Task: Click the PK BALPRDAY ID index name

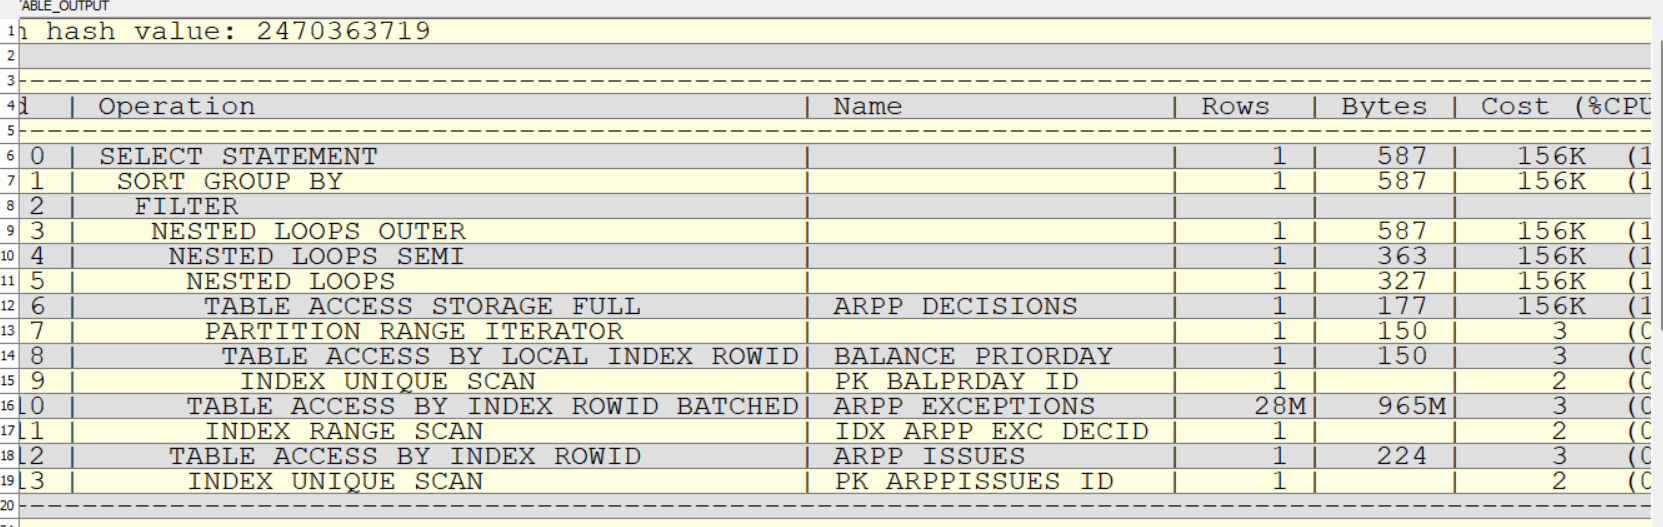Action: tap(956, 381)
